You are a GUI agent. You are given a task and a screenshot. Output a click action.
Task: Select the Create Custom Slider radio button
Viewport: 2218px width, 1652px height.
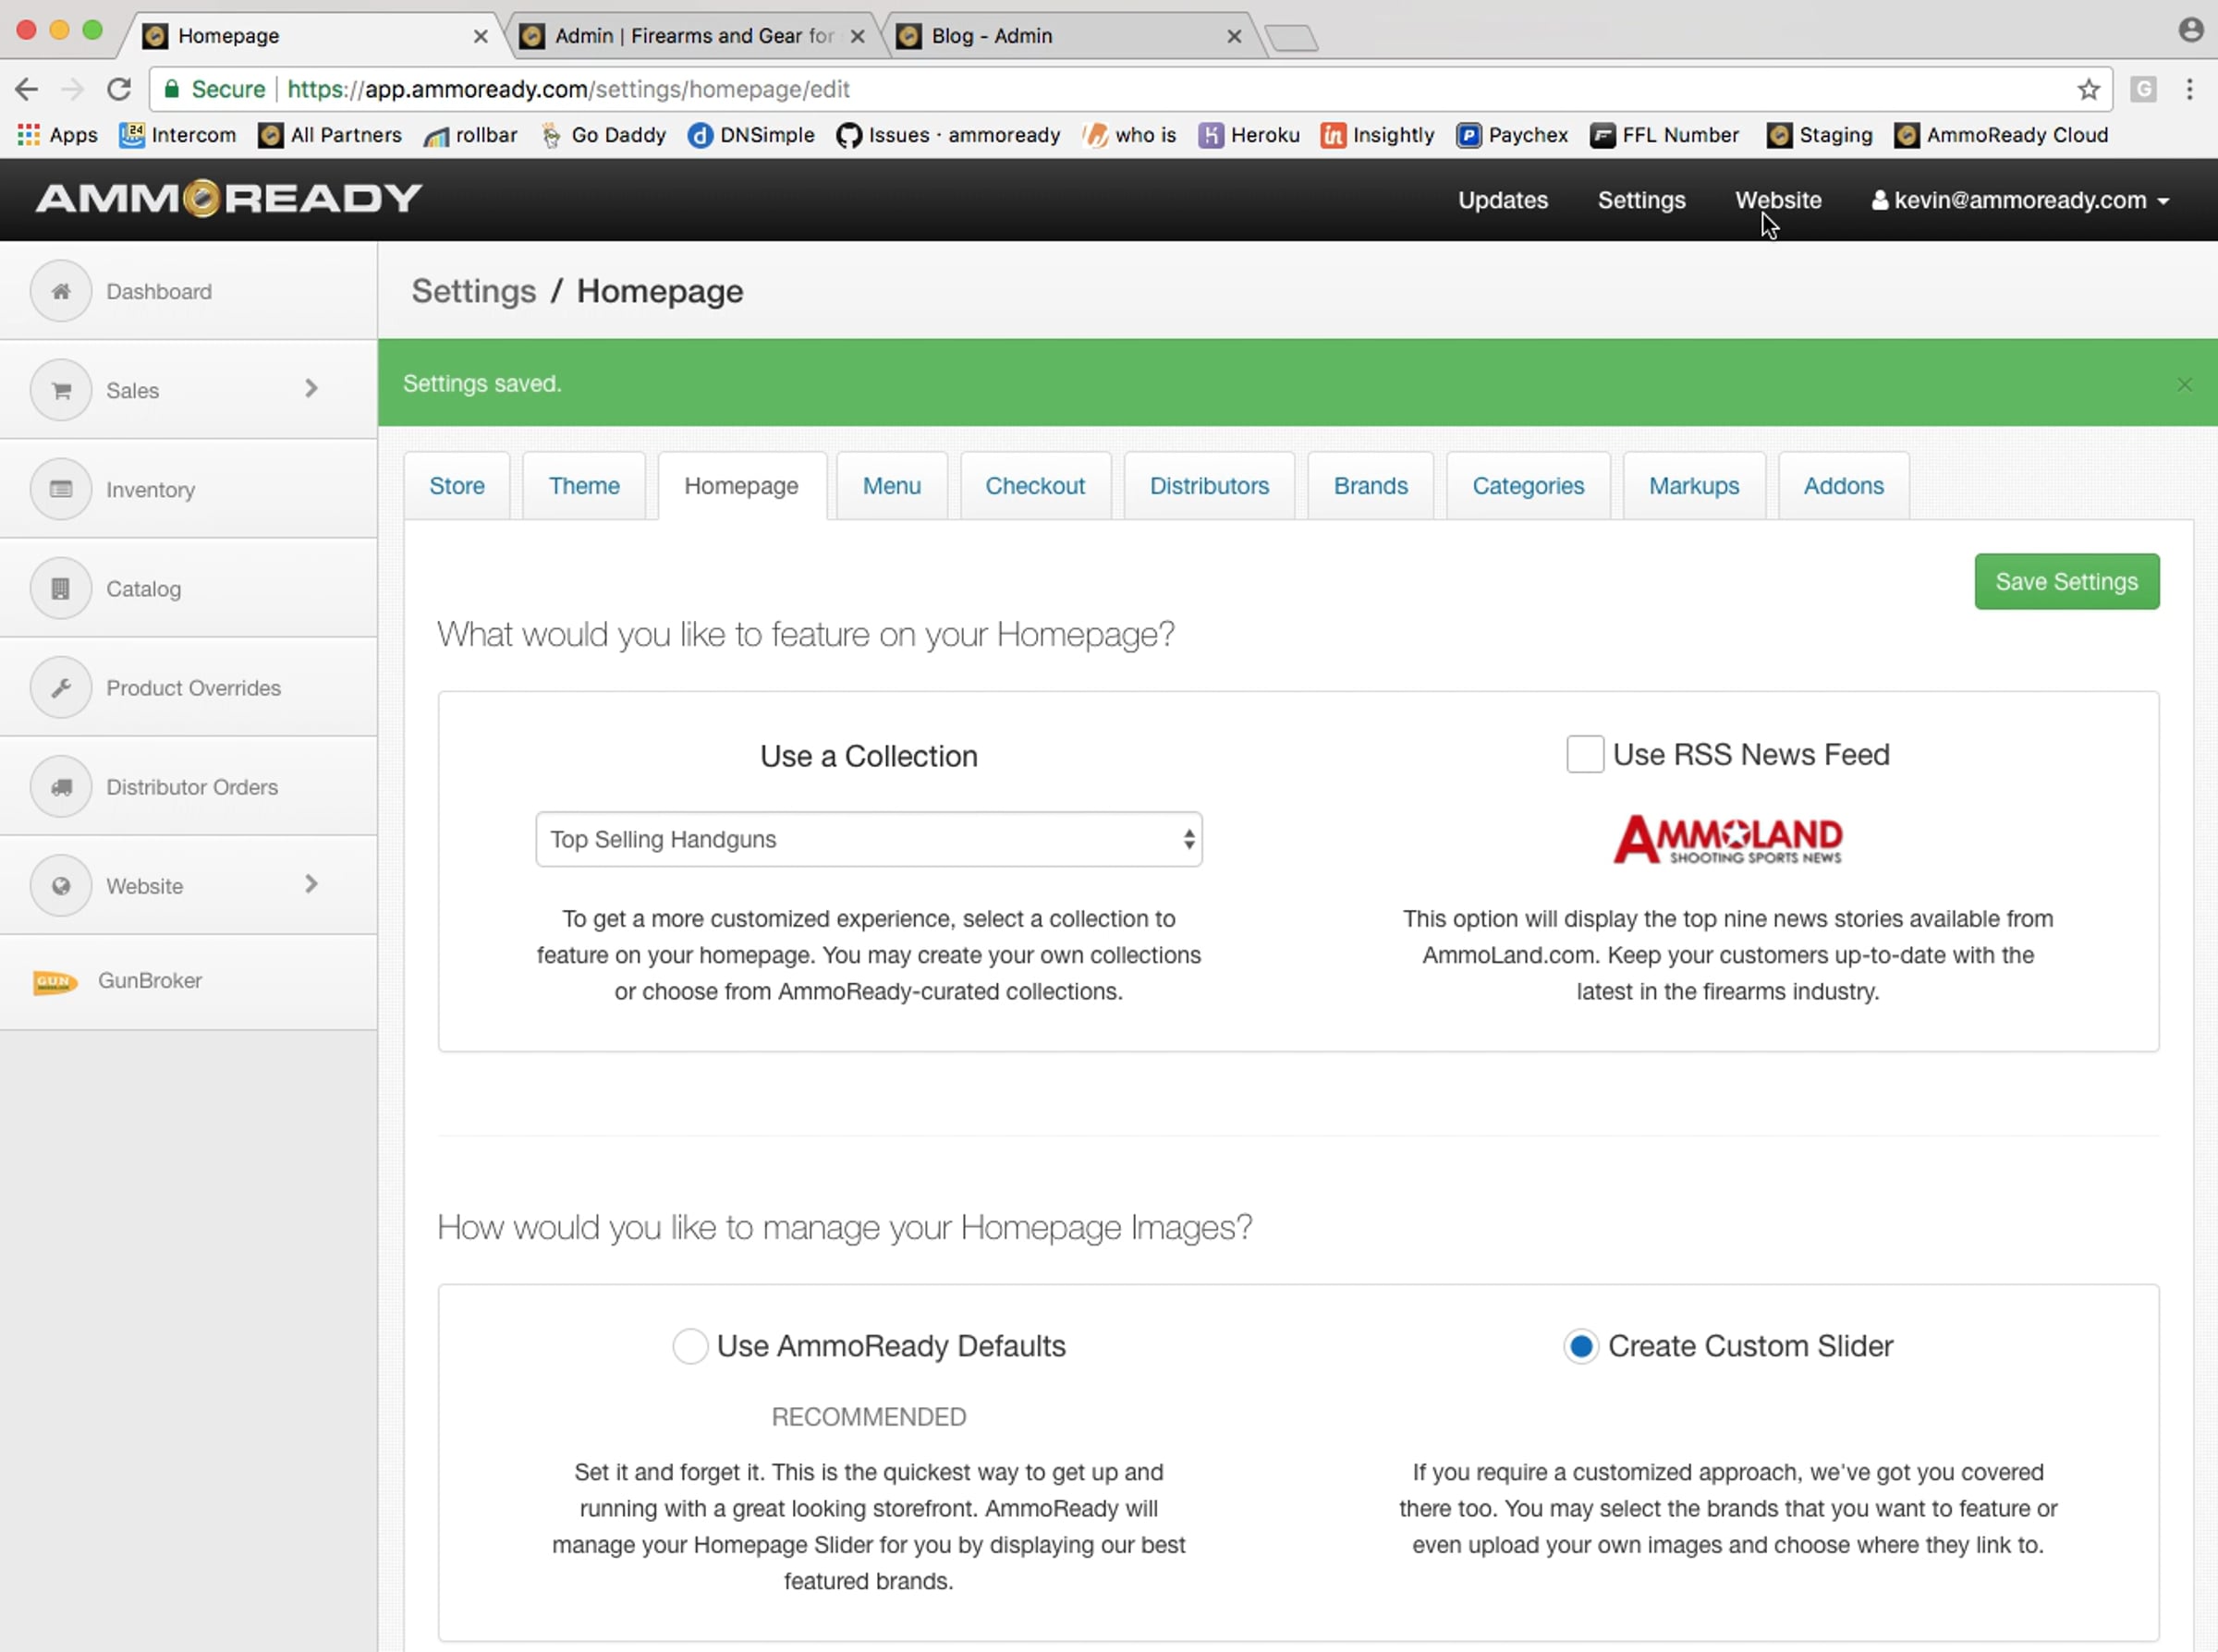point(1581,1346)
